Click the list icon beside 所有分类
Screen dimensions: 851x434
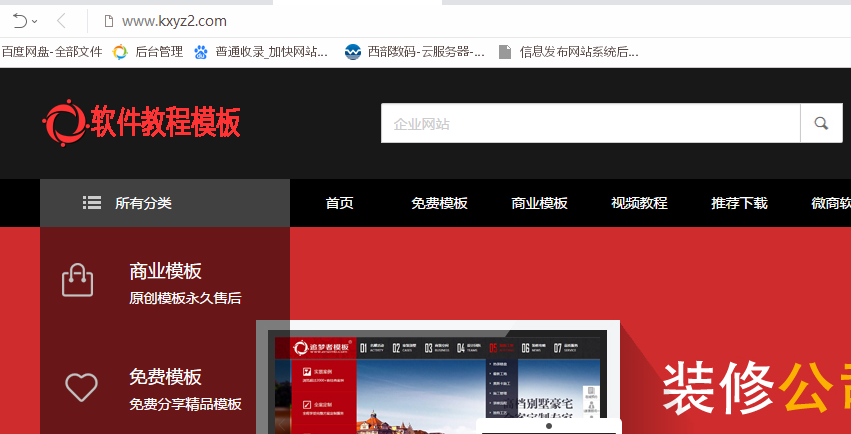(92, 203)
